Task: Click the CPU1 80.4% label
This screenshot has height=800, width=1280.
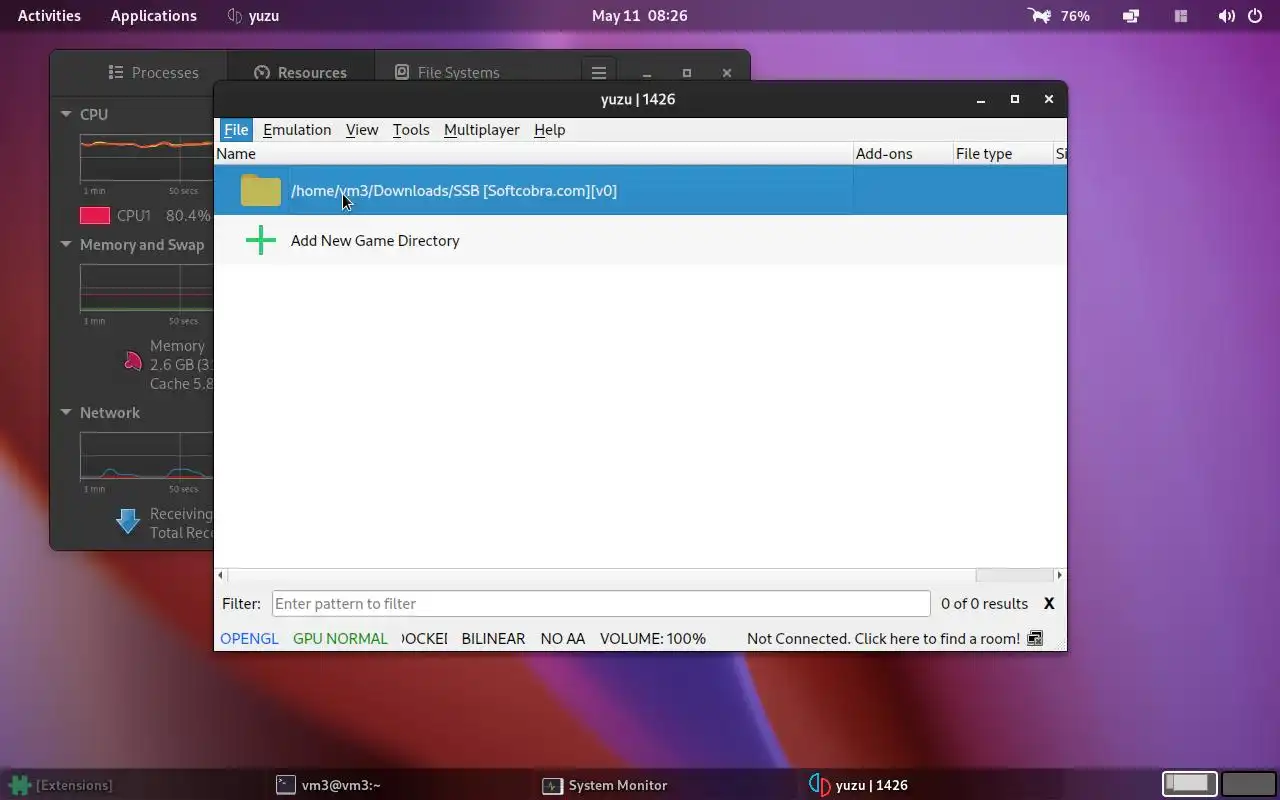Action: [x=163, y=215]
